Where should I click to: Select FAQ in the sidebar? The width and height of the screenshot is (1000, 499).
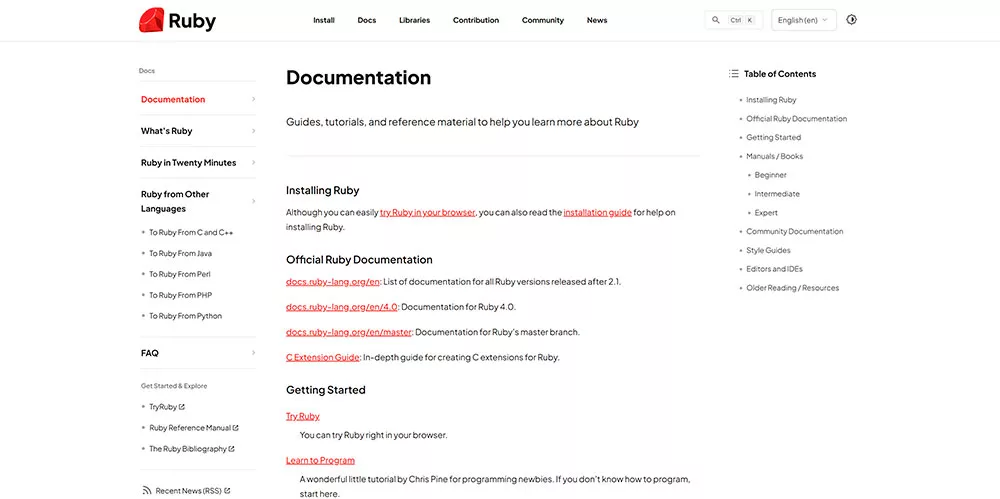(x=150, y=353)
